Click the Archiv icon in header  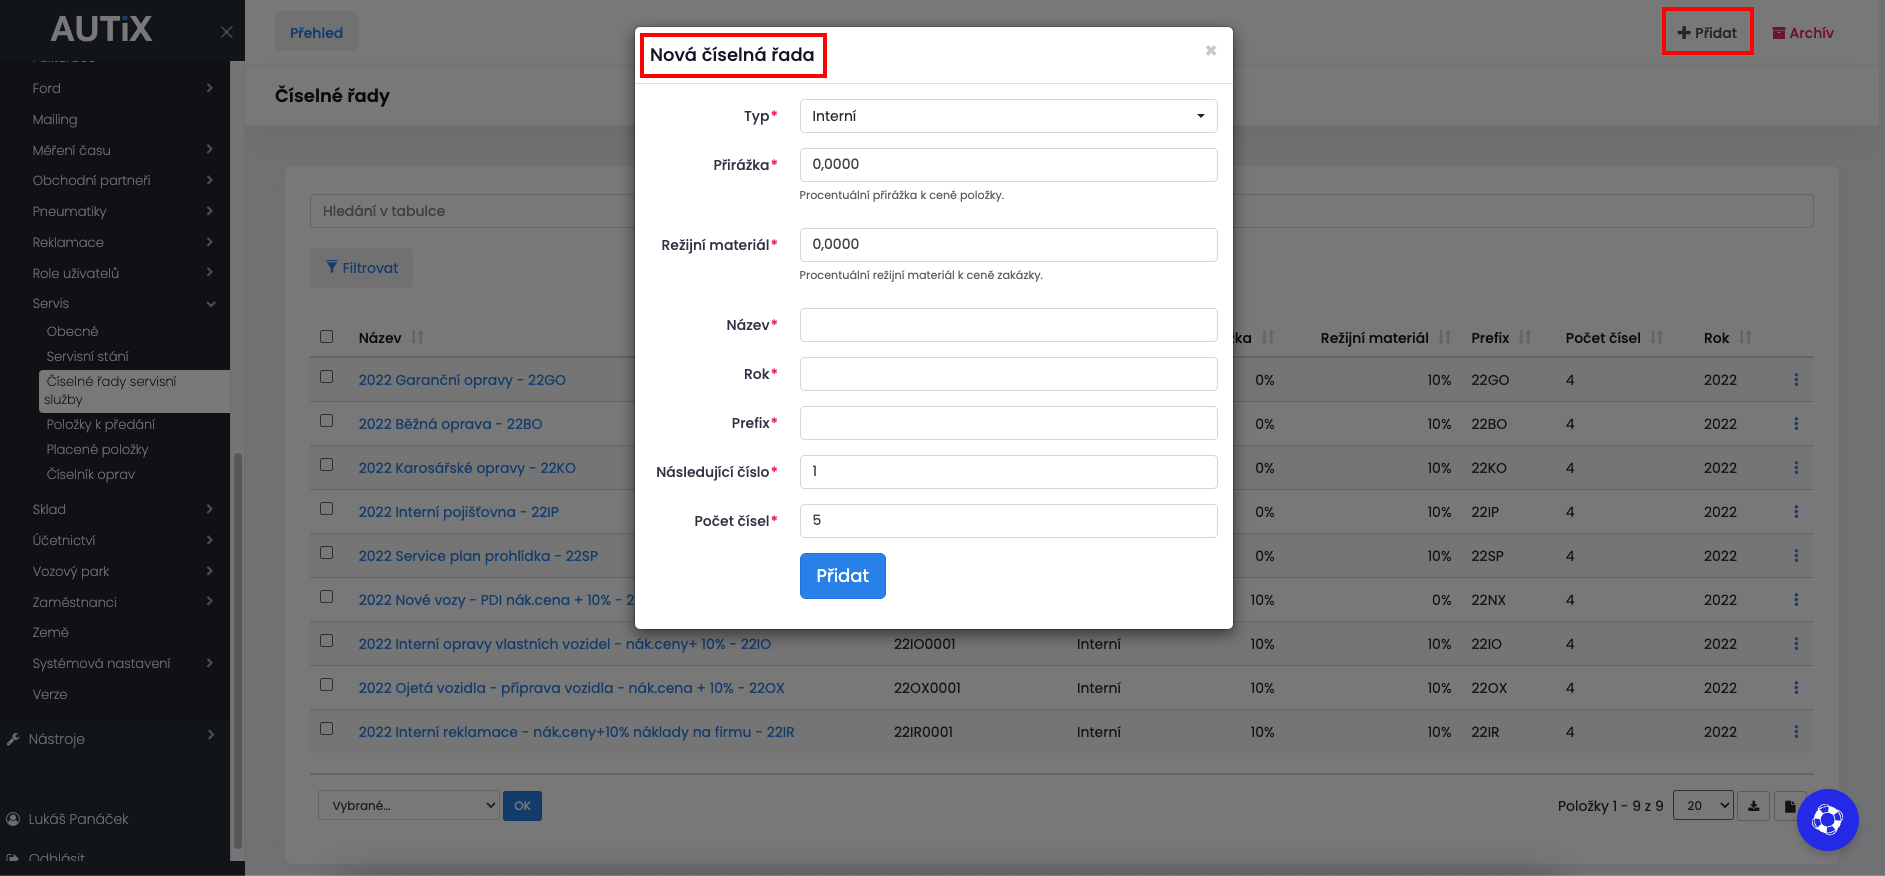click(1779, 33)
